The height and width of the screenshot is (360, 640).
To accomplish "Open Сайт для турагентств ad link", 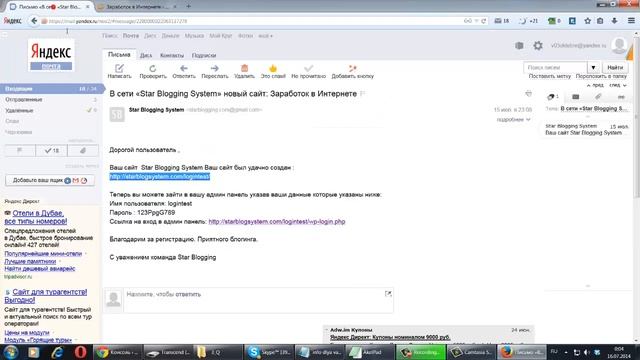I will pyautogui.click(x=46, y=296).
